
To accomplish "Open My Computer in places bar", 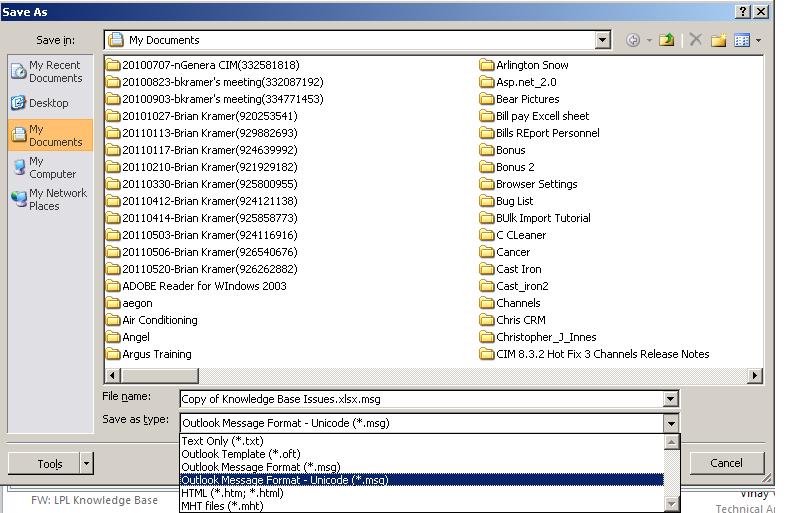I will (50, 167).
